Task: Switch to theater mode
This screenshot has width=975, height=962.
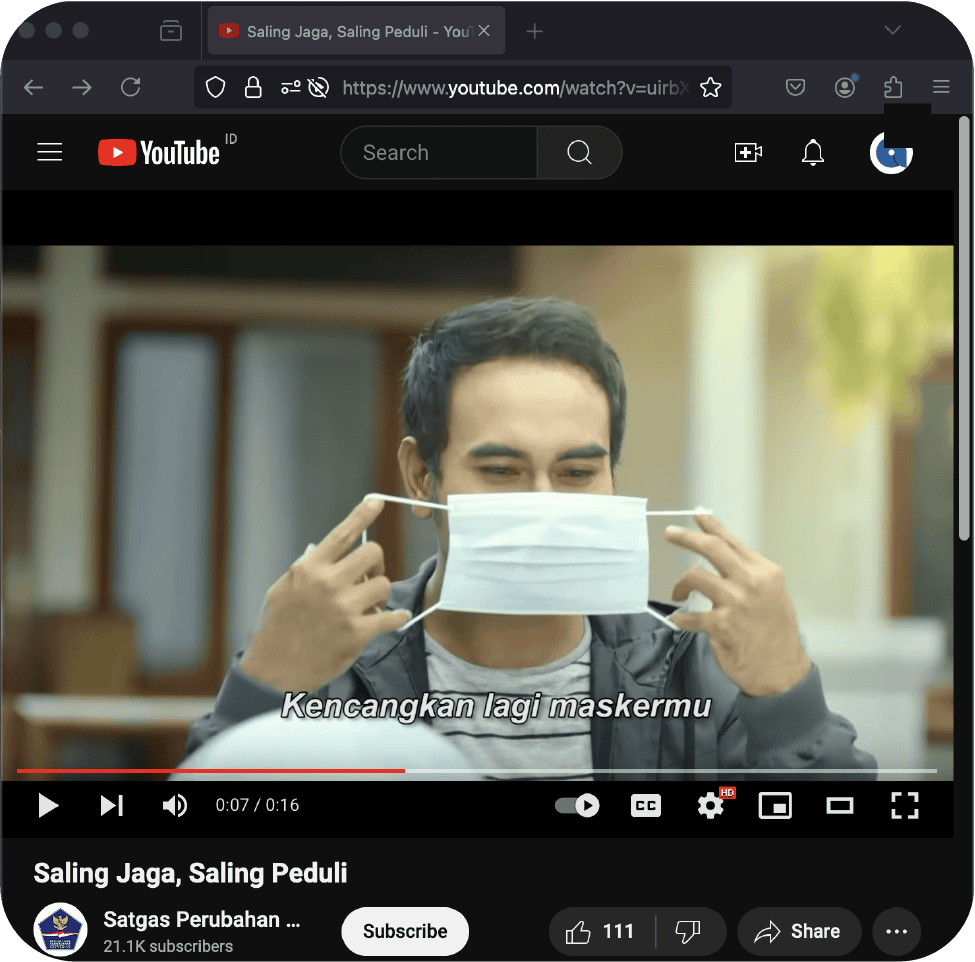Action: 839,805
